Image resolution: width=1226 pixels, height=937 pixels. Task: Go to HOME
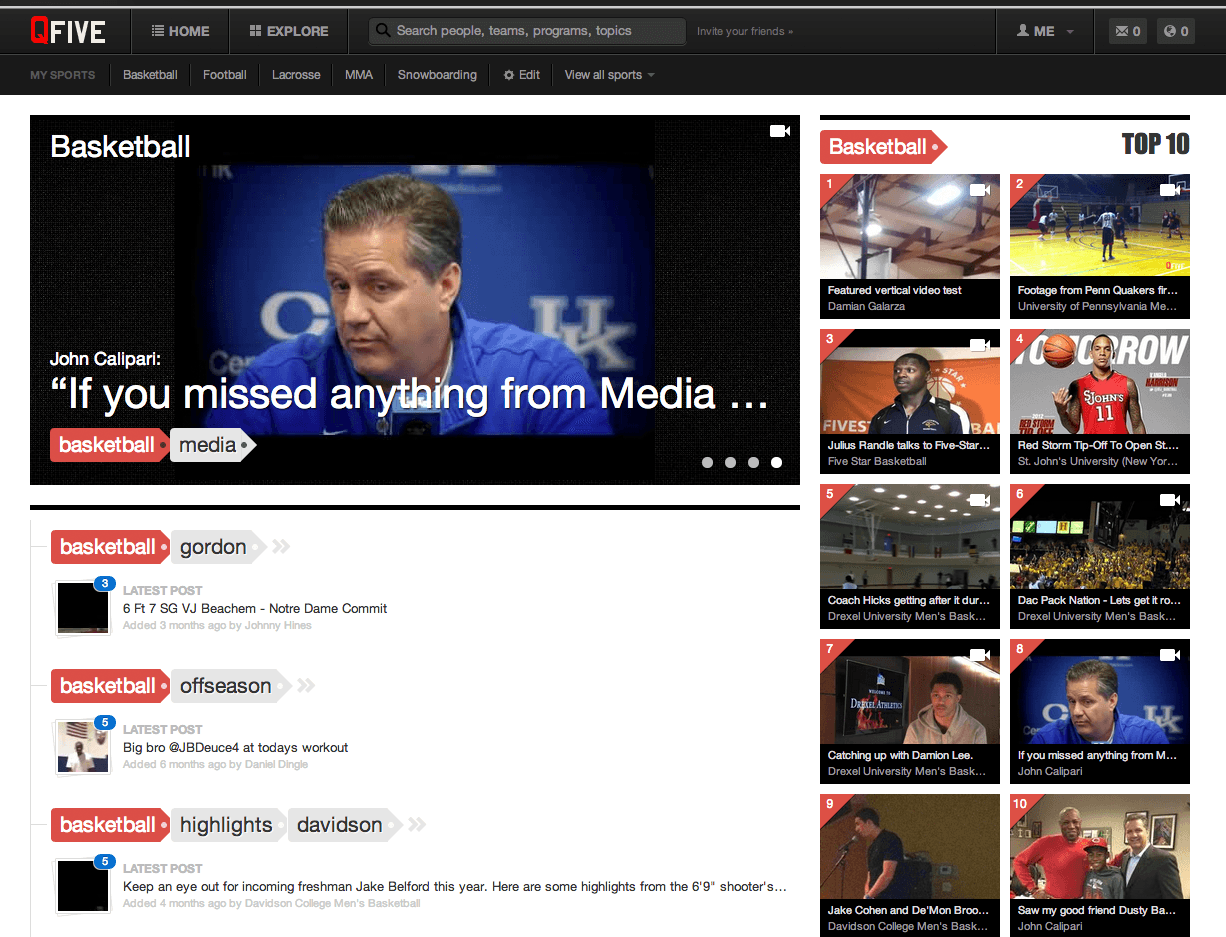180,31
